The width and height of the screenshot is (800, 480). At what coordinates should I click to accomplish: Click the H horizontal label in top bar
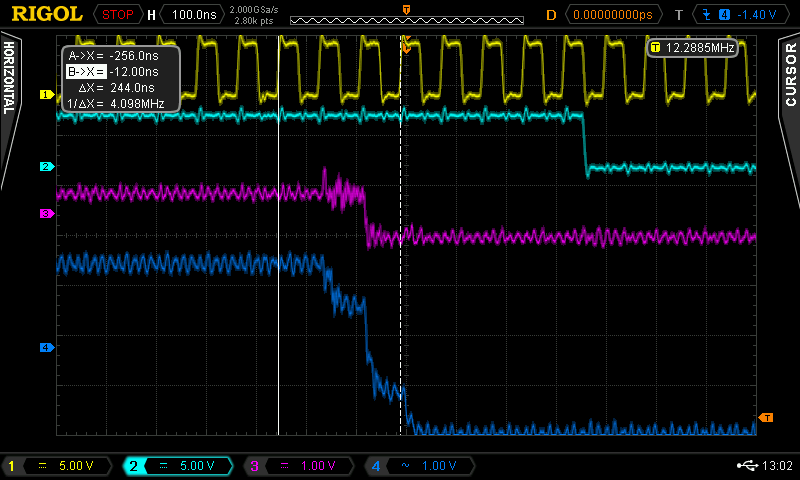(152, 15)
